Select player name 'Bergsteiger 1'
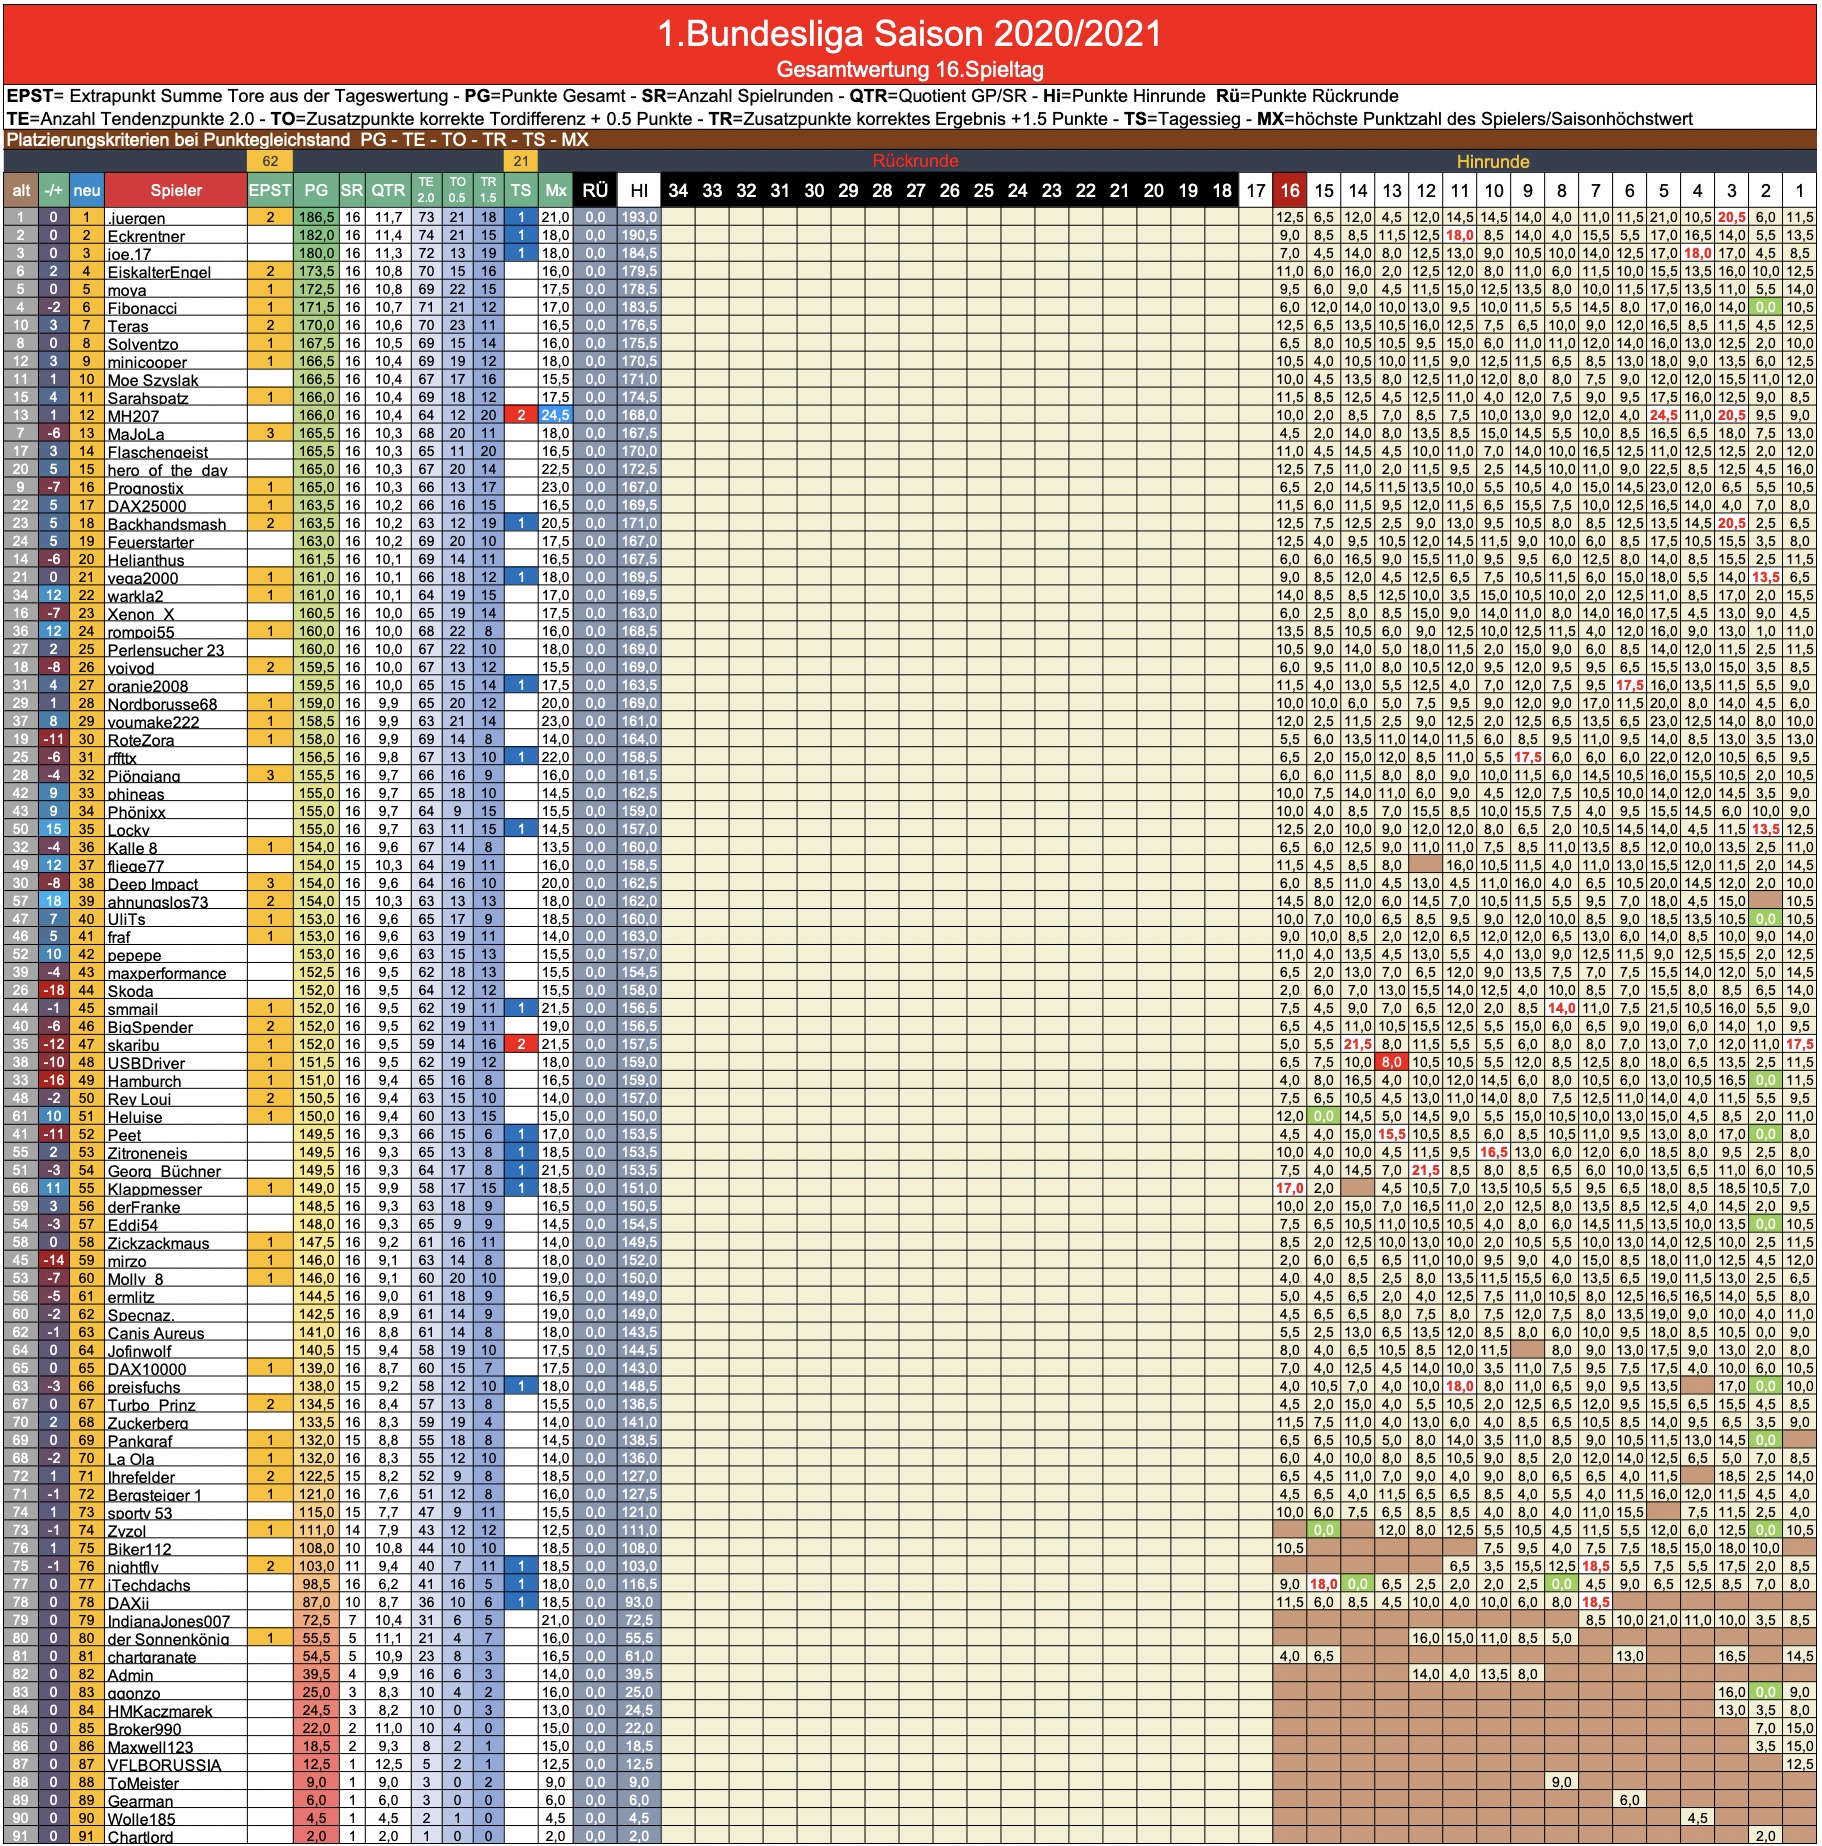This screenshot has height=1846, width=1822. [x=155, y=1495]
